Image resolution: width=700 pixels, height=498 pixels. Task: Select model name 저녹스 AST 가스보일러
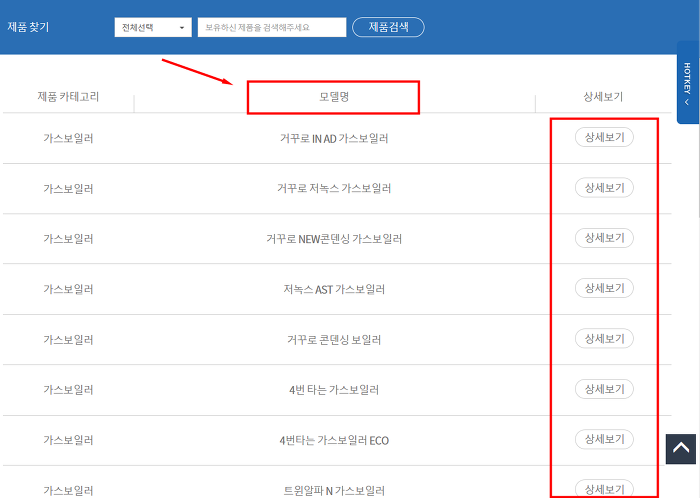pyautogui.click(x=334, y=289)
